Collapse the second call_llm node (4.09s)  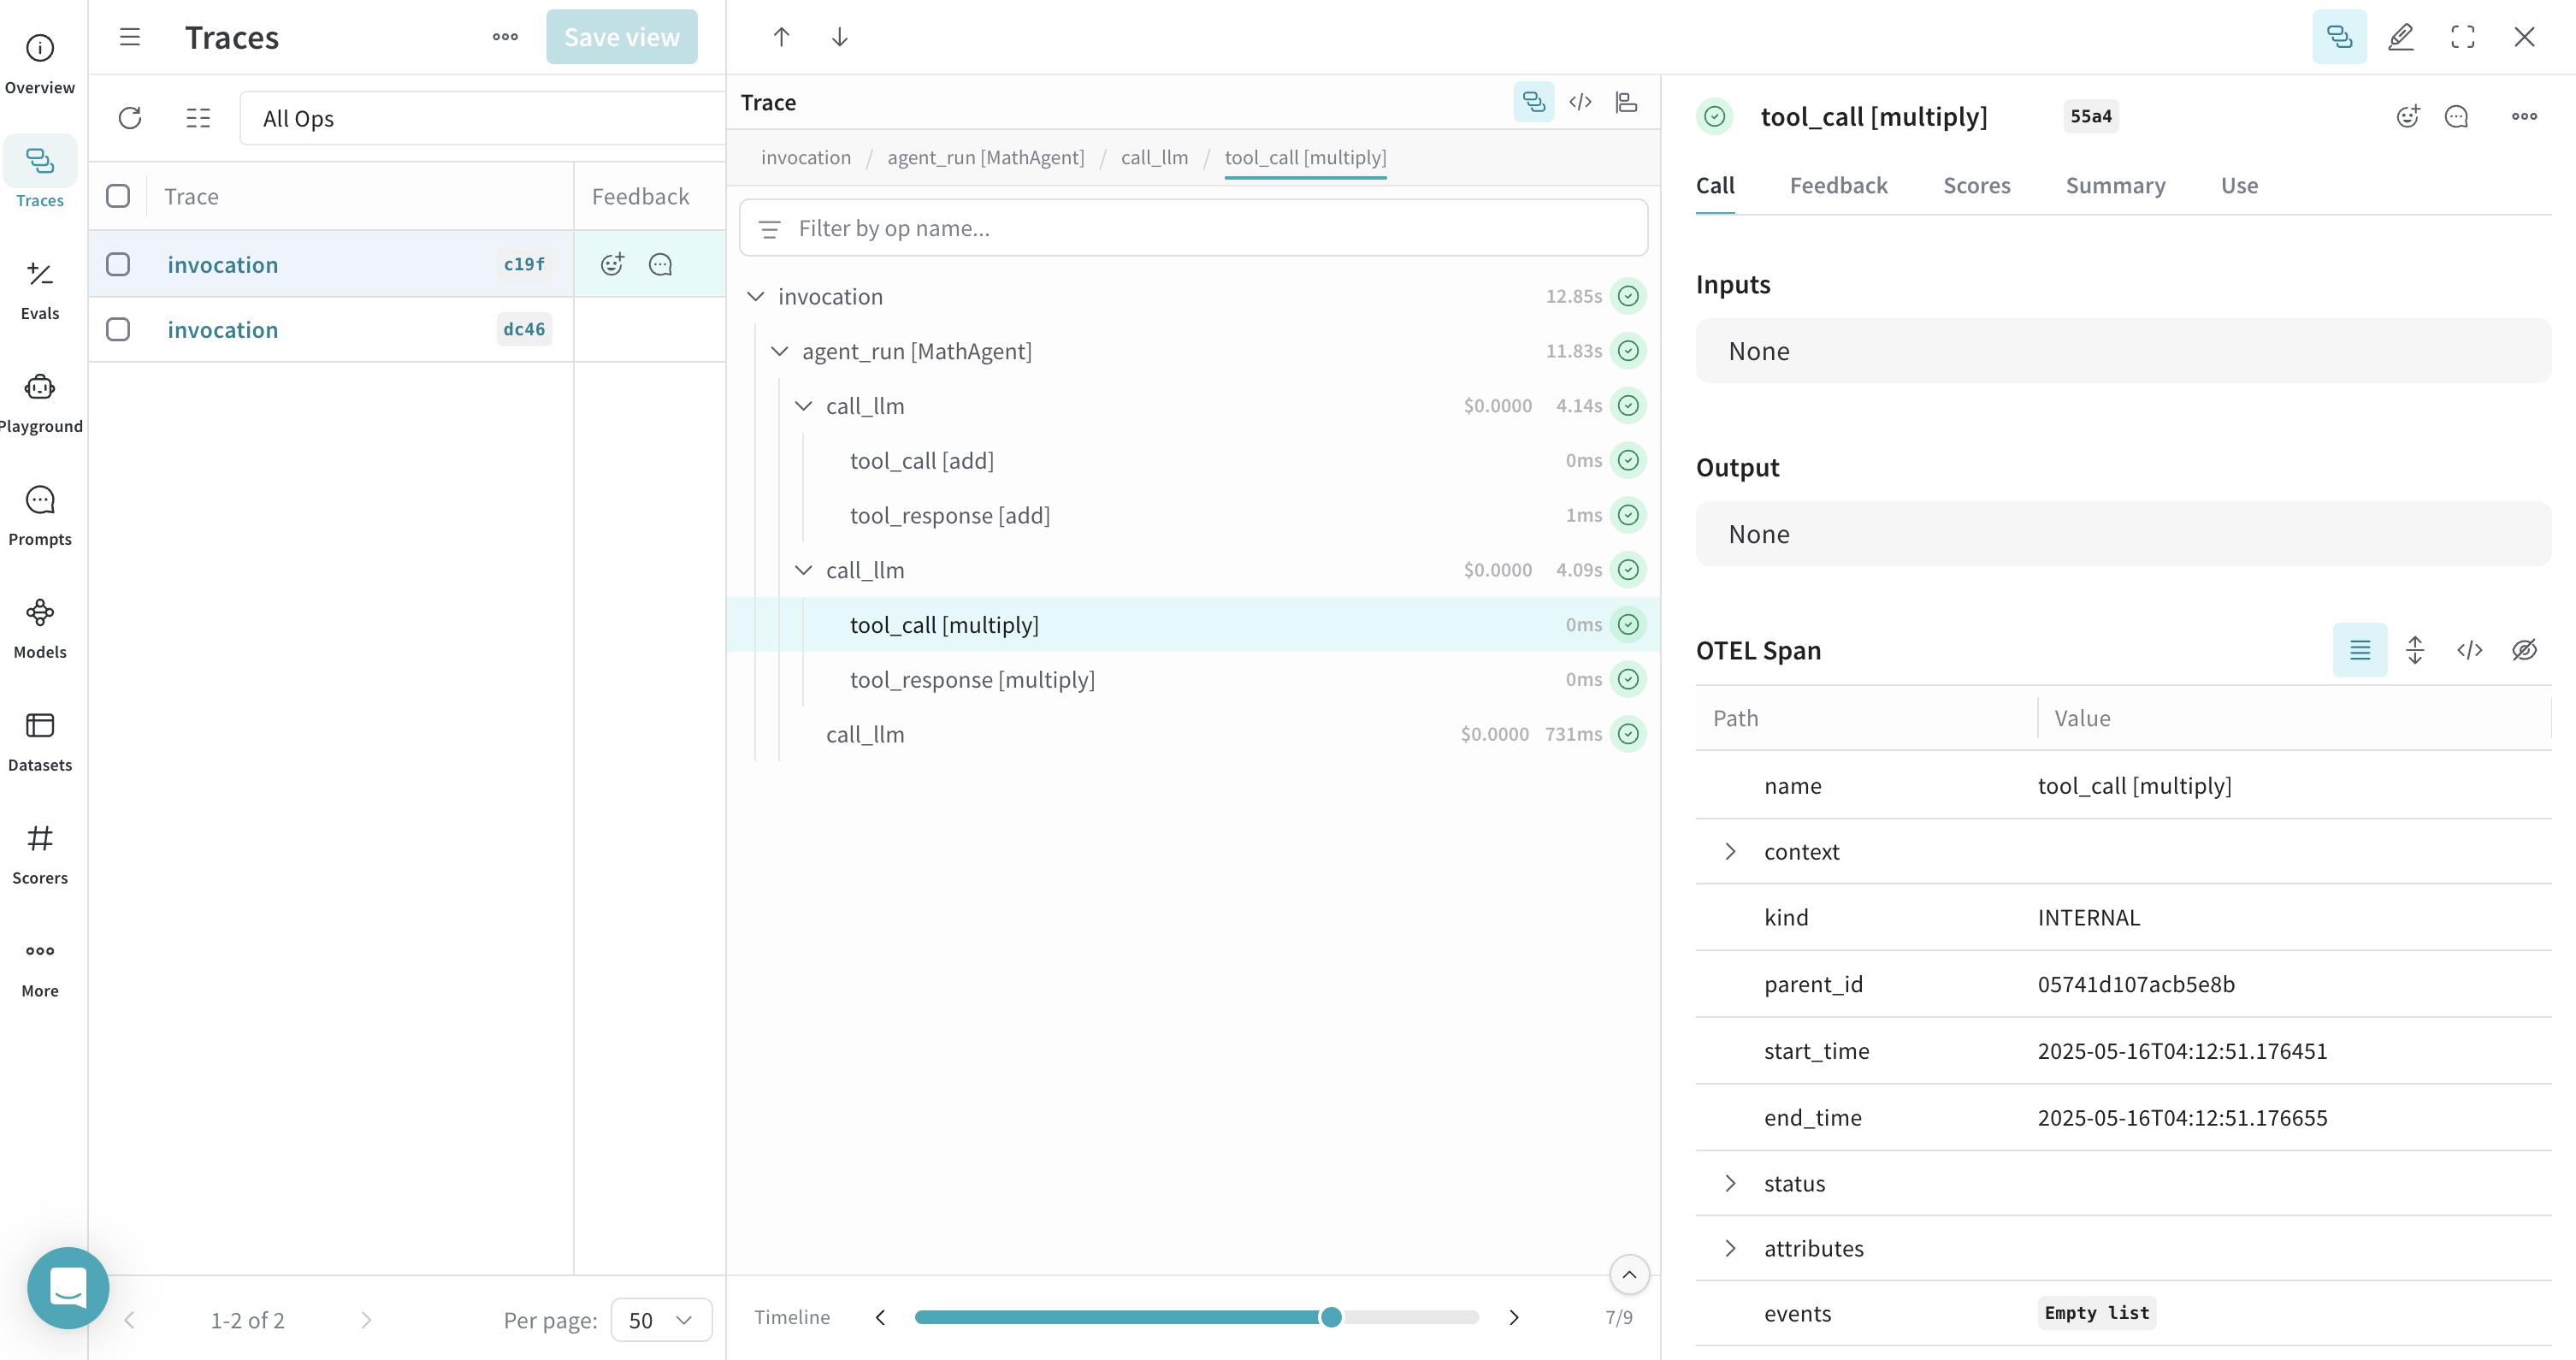[804, 570]
